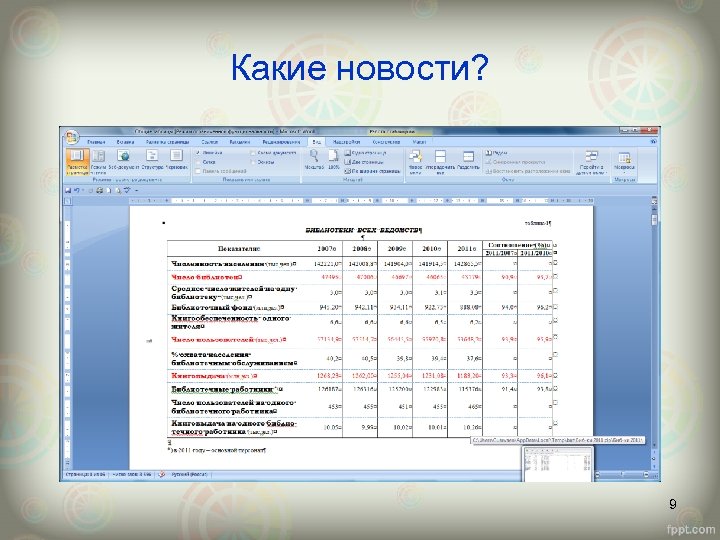This screenshot has height=540, width=720.
Task: Click the column header "2011г"
Action: (x=467, y=249)
